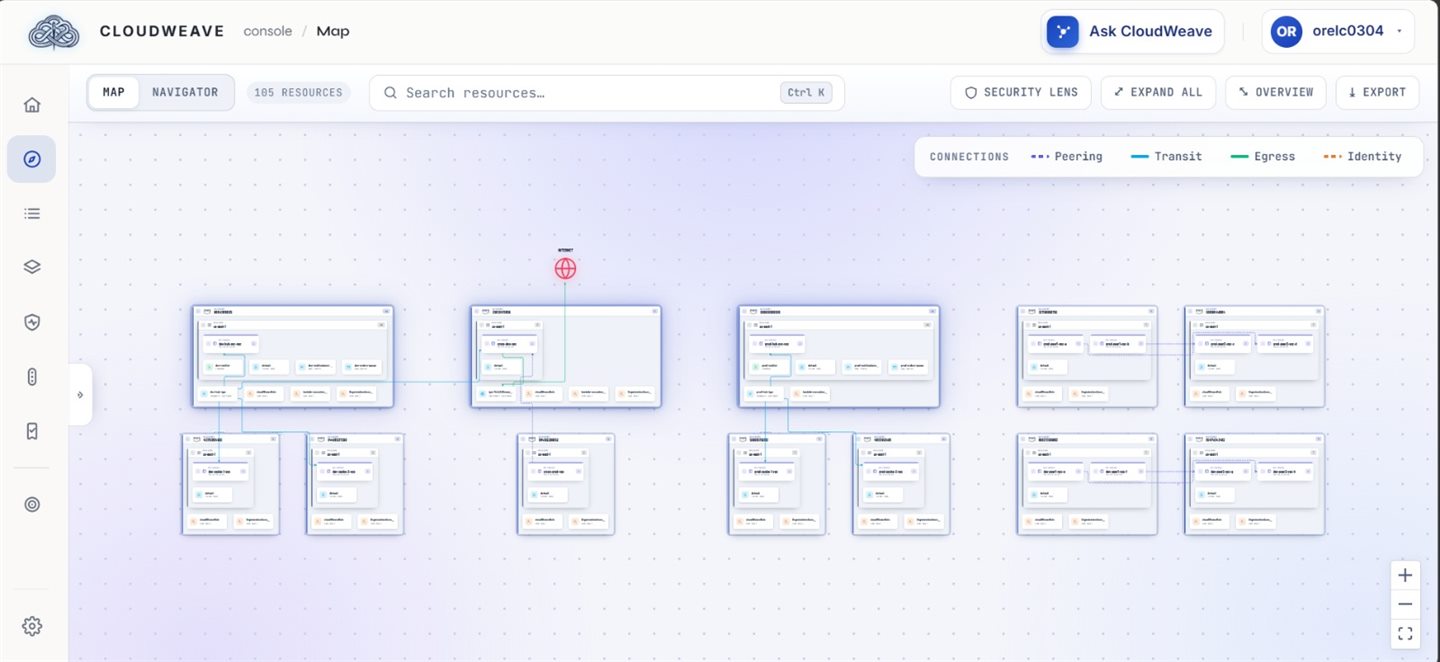This screenshot has height=662, width=1440.
Task: Toggle Peering connections in the legend
Action: (1066, 157)
